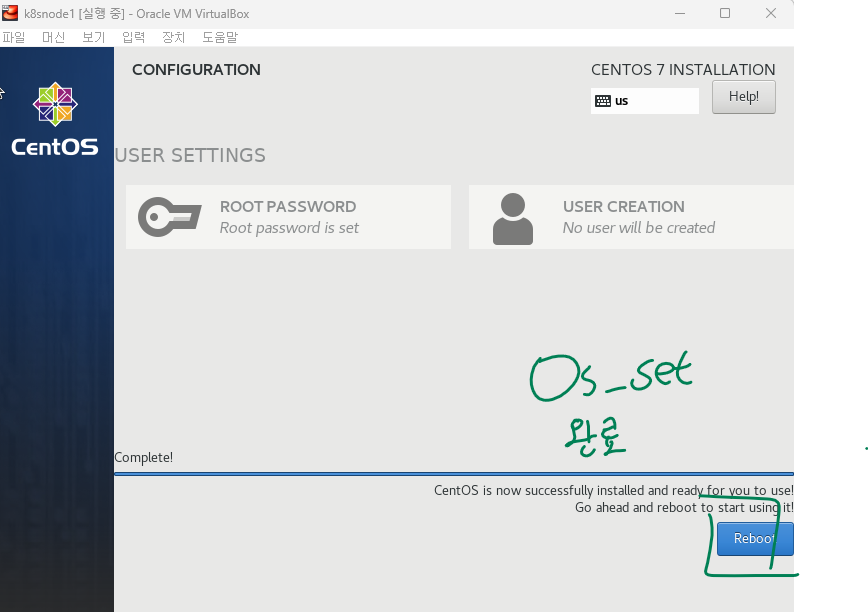Viewport: 868px width, 612px height.
Task: Open the USER CREATION settings
Action: click(x=631, y=217)
